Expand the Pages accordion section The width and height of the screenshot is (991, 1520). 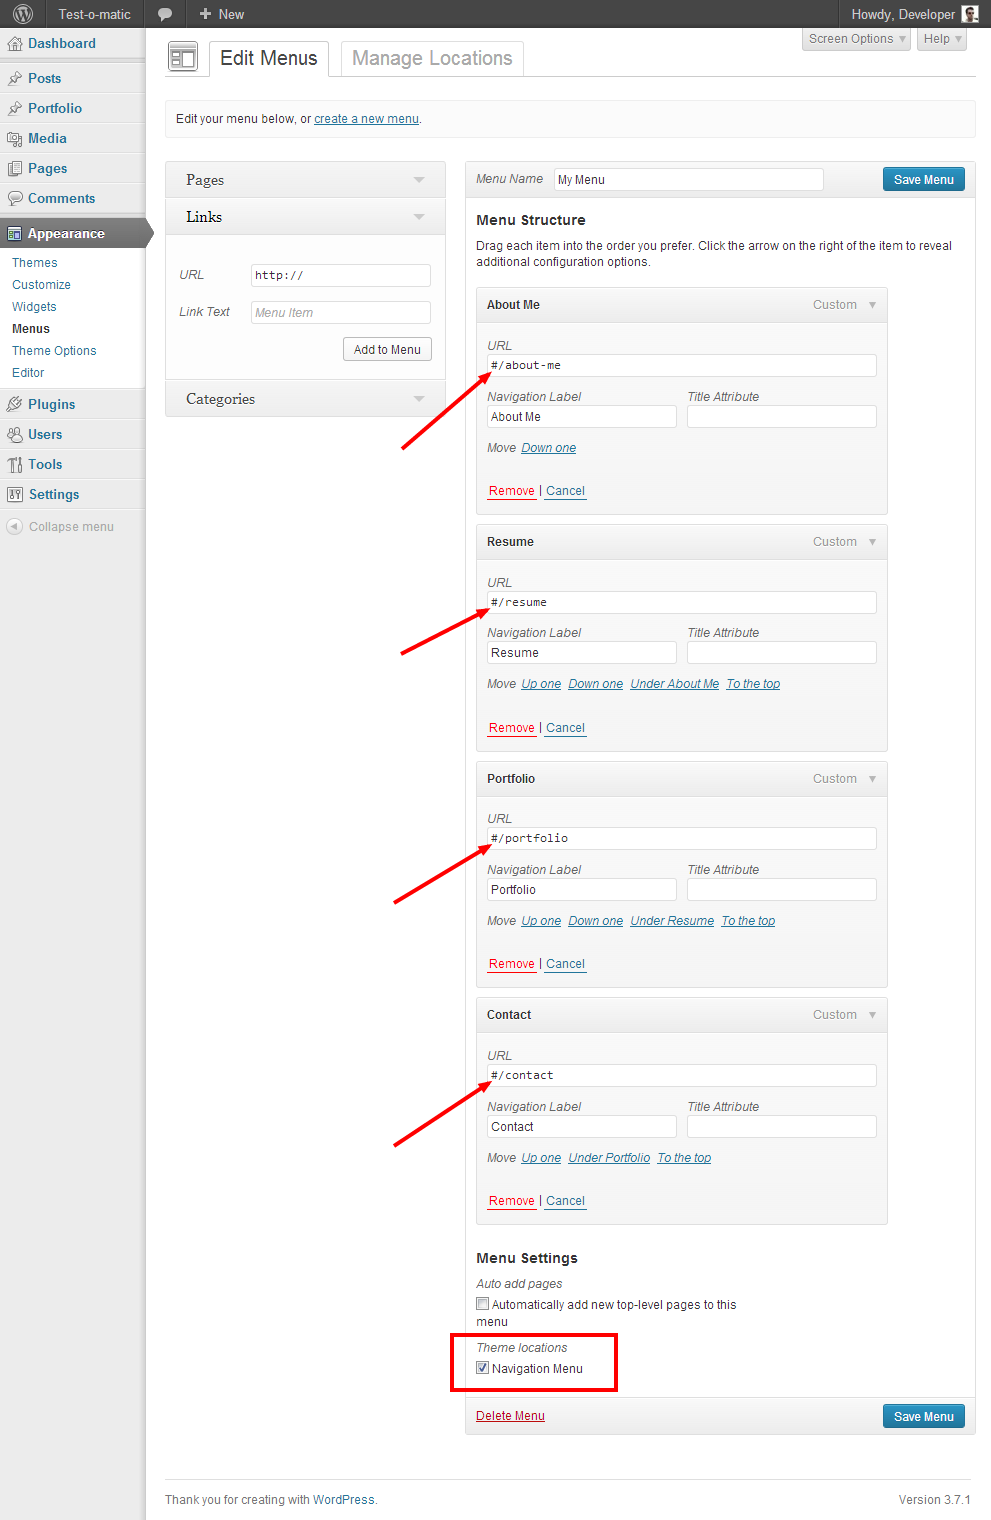click(419, 180)
